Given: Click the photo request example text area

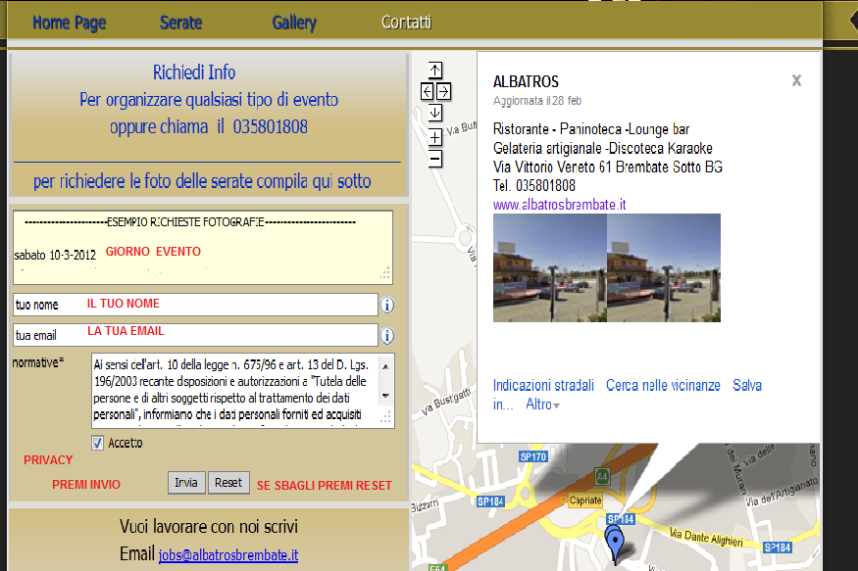Looking at the screenshot, I should click(x=202, y=247).
